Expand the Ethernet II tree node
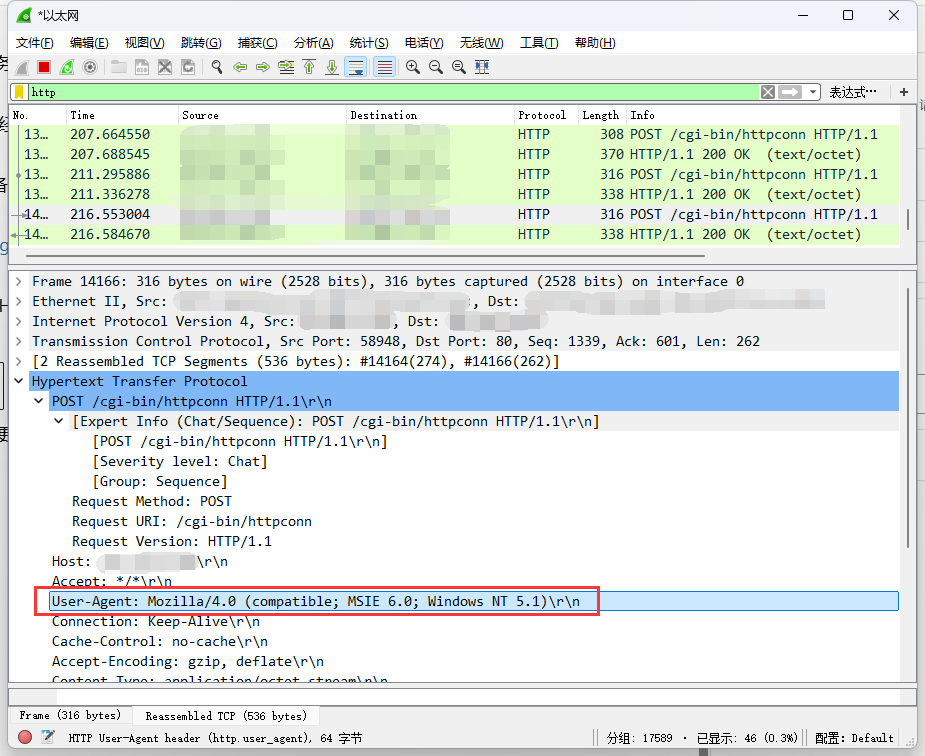 point(20,301)
